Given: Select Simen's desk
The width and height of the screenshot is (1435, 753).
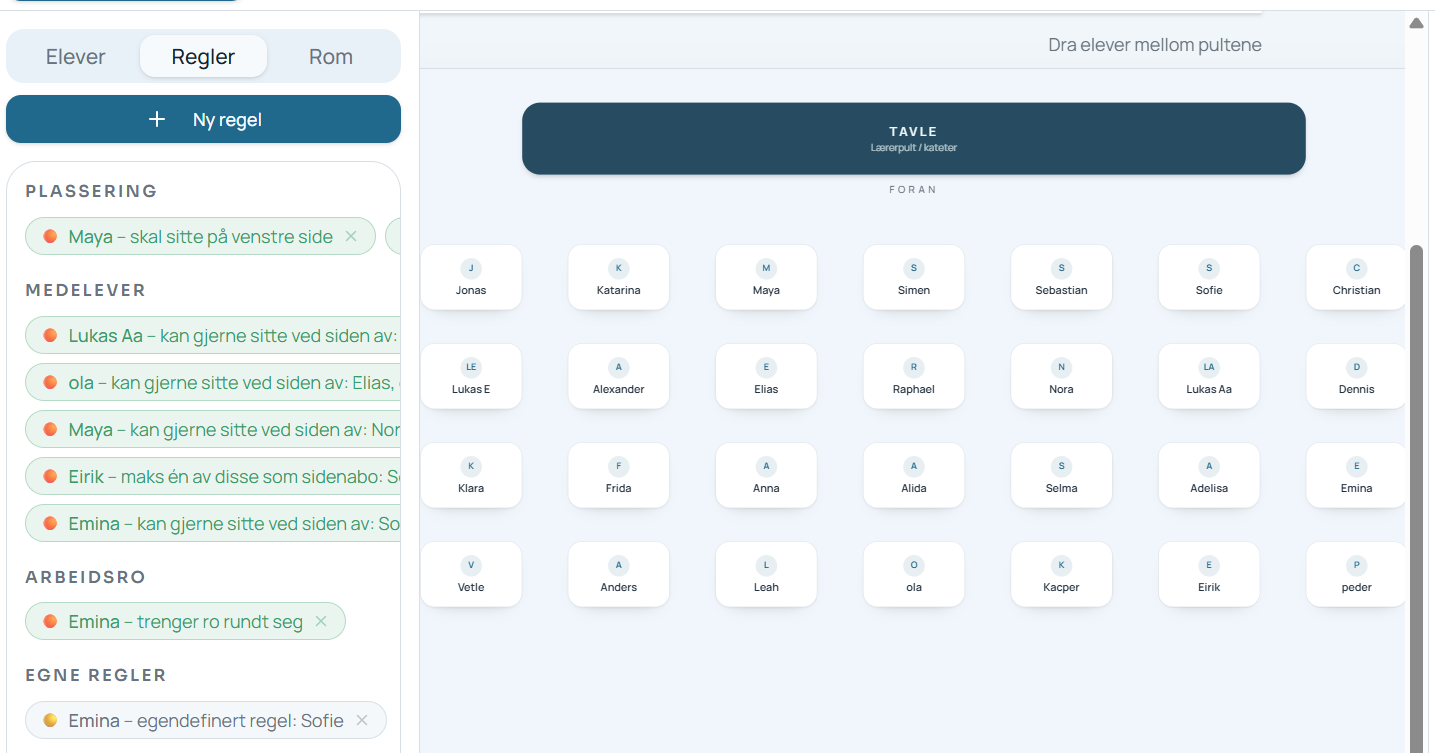Looking at the screenshot, I should pyautogui.click(x=914, y=278).
